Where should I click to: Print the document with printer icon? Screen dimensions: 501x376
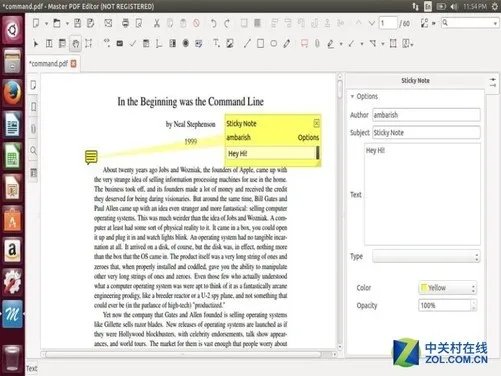point(125,23)
